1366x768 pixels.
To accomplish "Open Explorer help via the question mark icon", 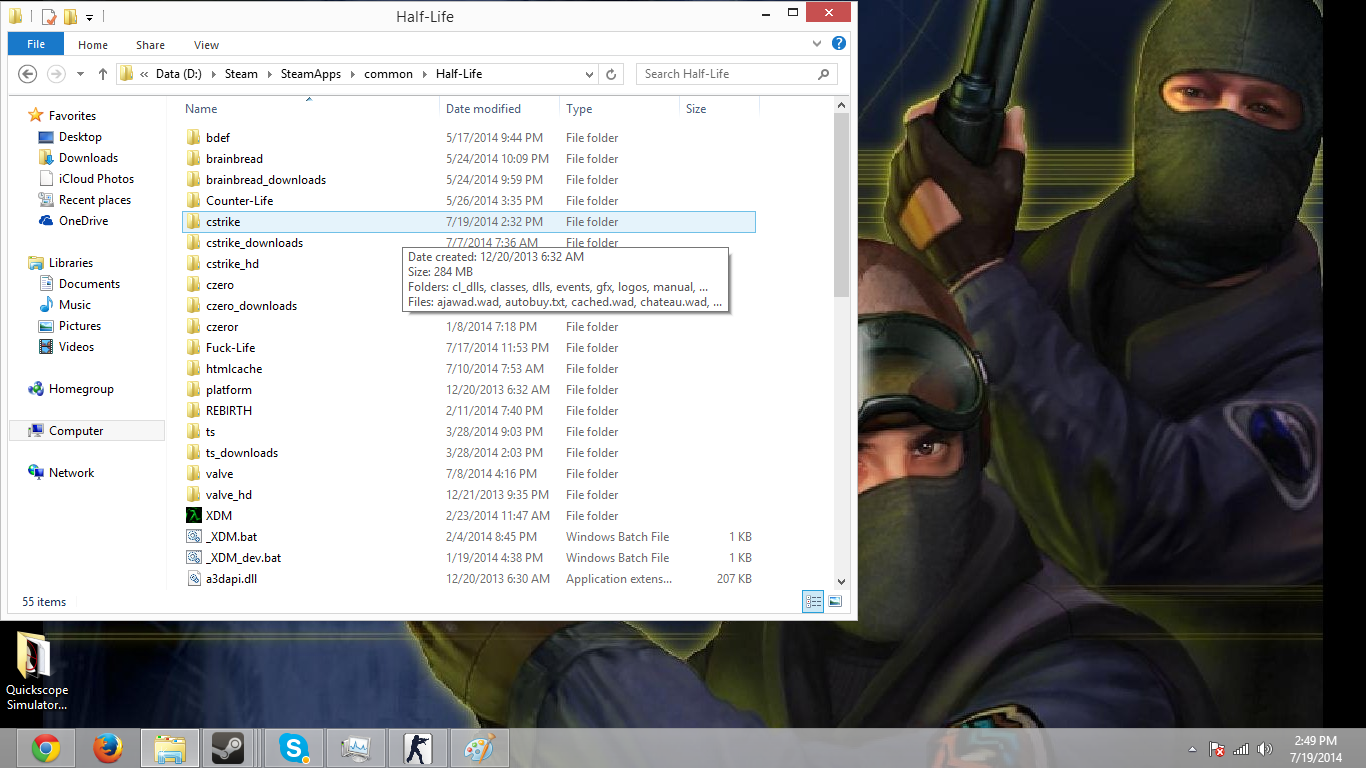I will click(839, 44).
